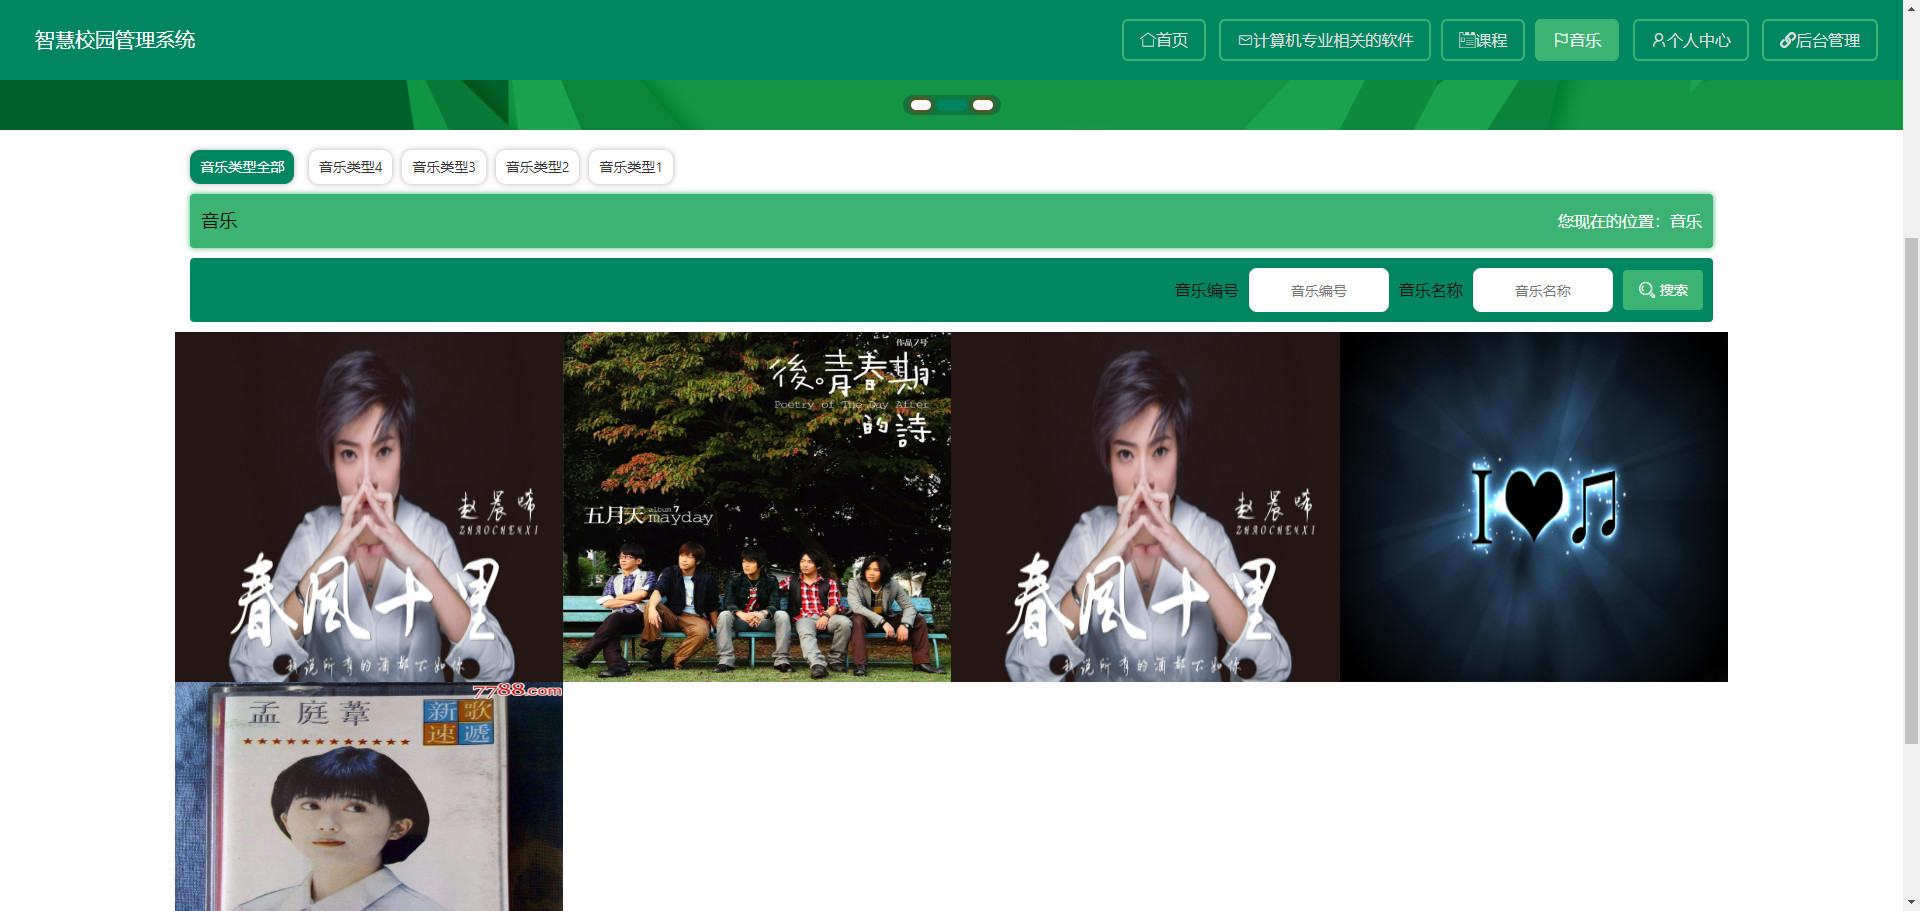1920x911 pixels.
Task: Focus the 音乐名称 input field
Action: tap(1542, 290)
